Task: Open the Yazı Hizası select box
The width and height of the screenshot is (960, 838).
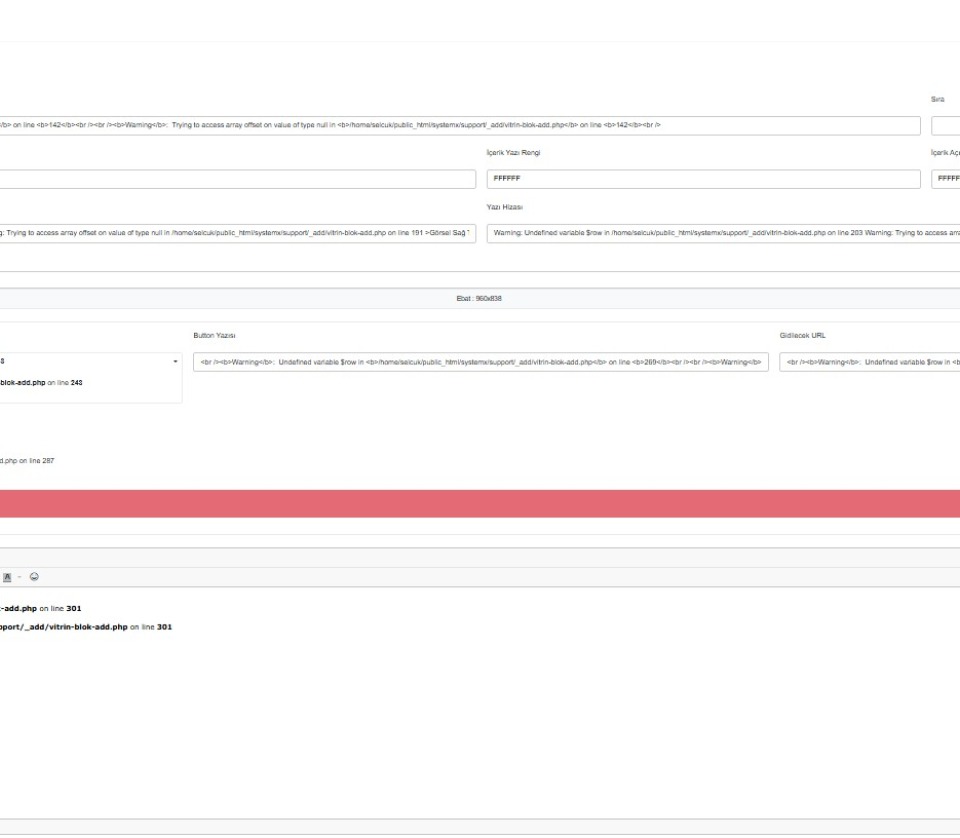Action: pos(722,233)
